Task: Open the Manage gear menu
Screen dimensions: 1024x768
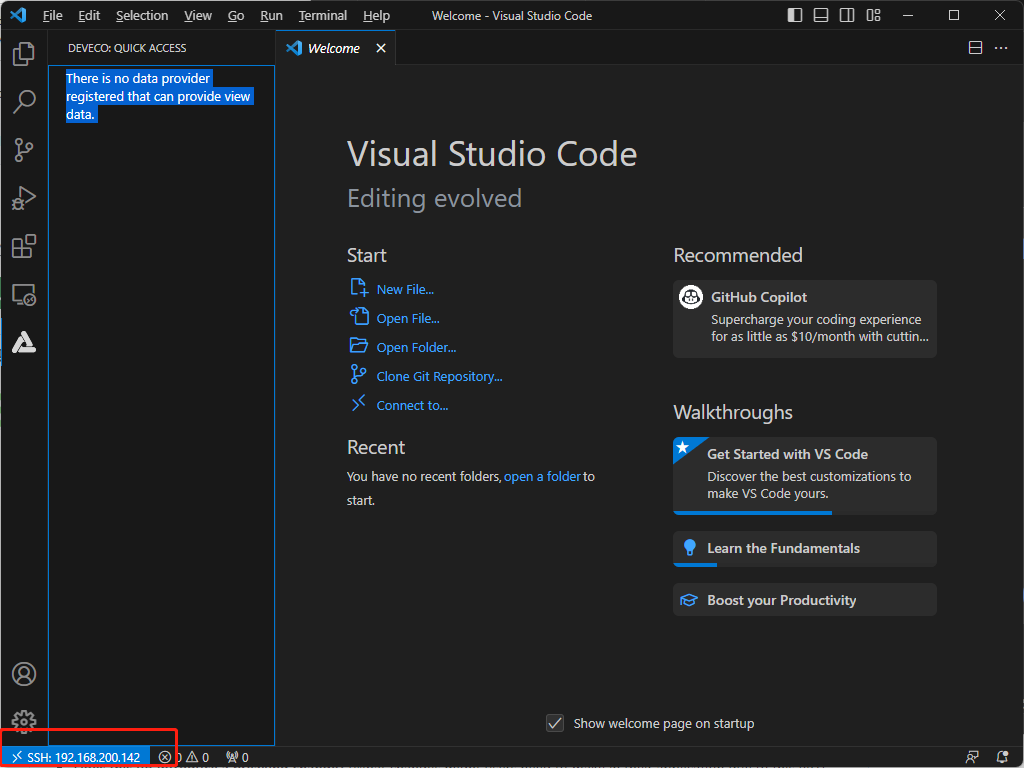Action: pyautogui.click(x=24, y=721)
